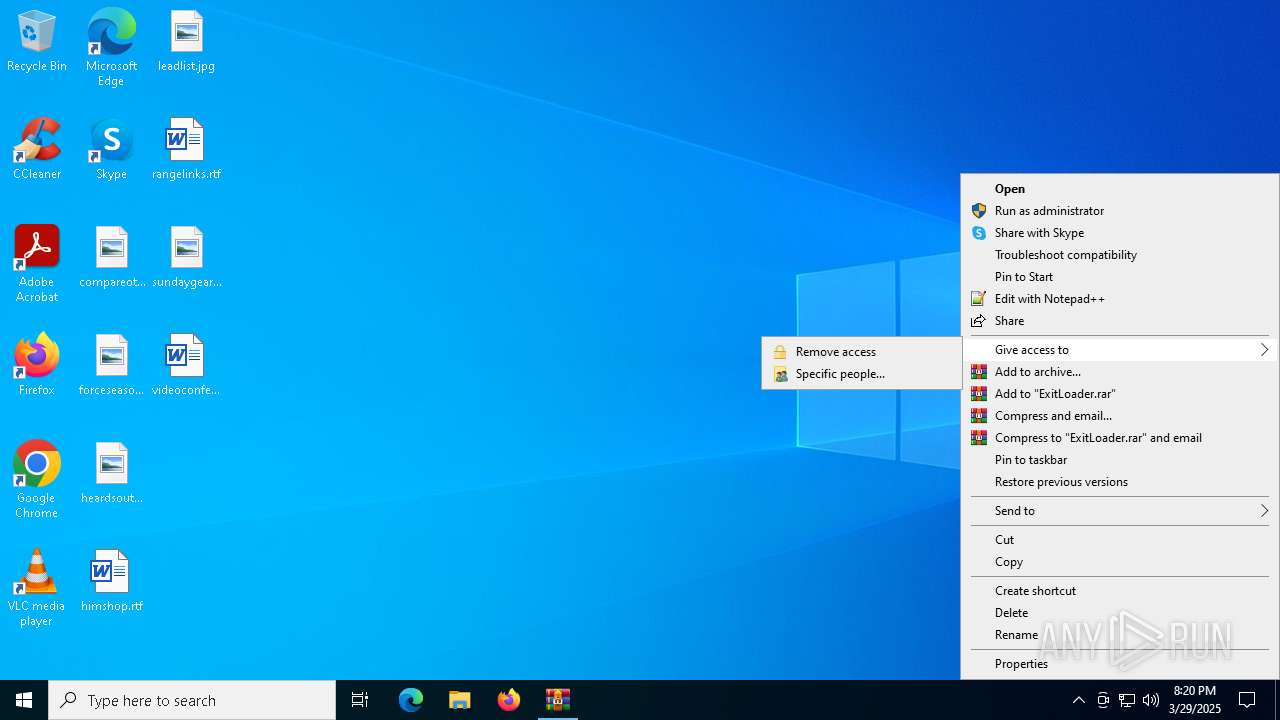Select the Microsoft Edge desktop shortcut
The width and height of the screenshot is (1280, 720).
pyautogui.click(x=111, y=47)
